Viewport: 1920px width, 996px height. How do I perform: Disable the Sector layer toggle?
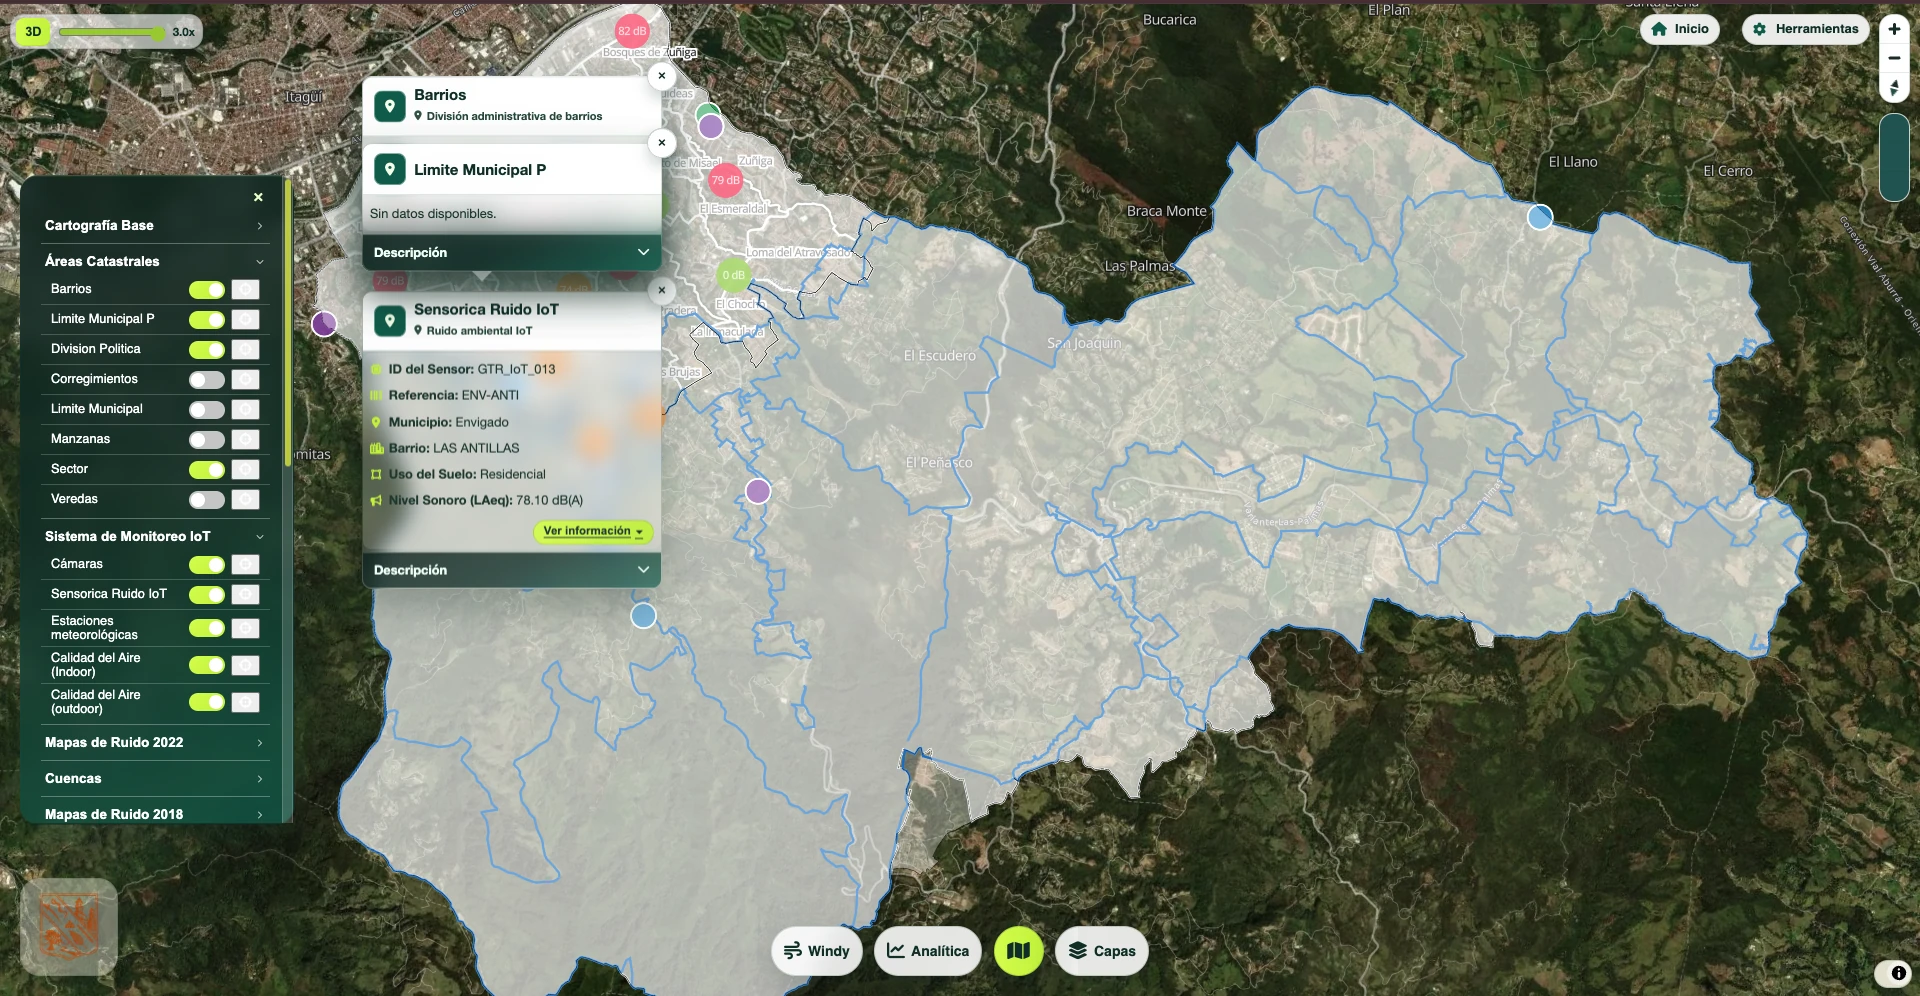[206, 469]
